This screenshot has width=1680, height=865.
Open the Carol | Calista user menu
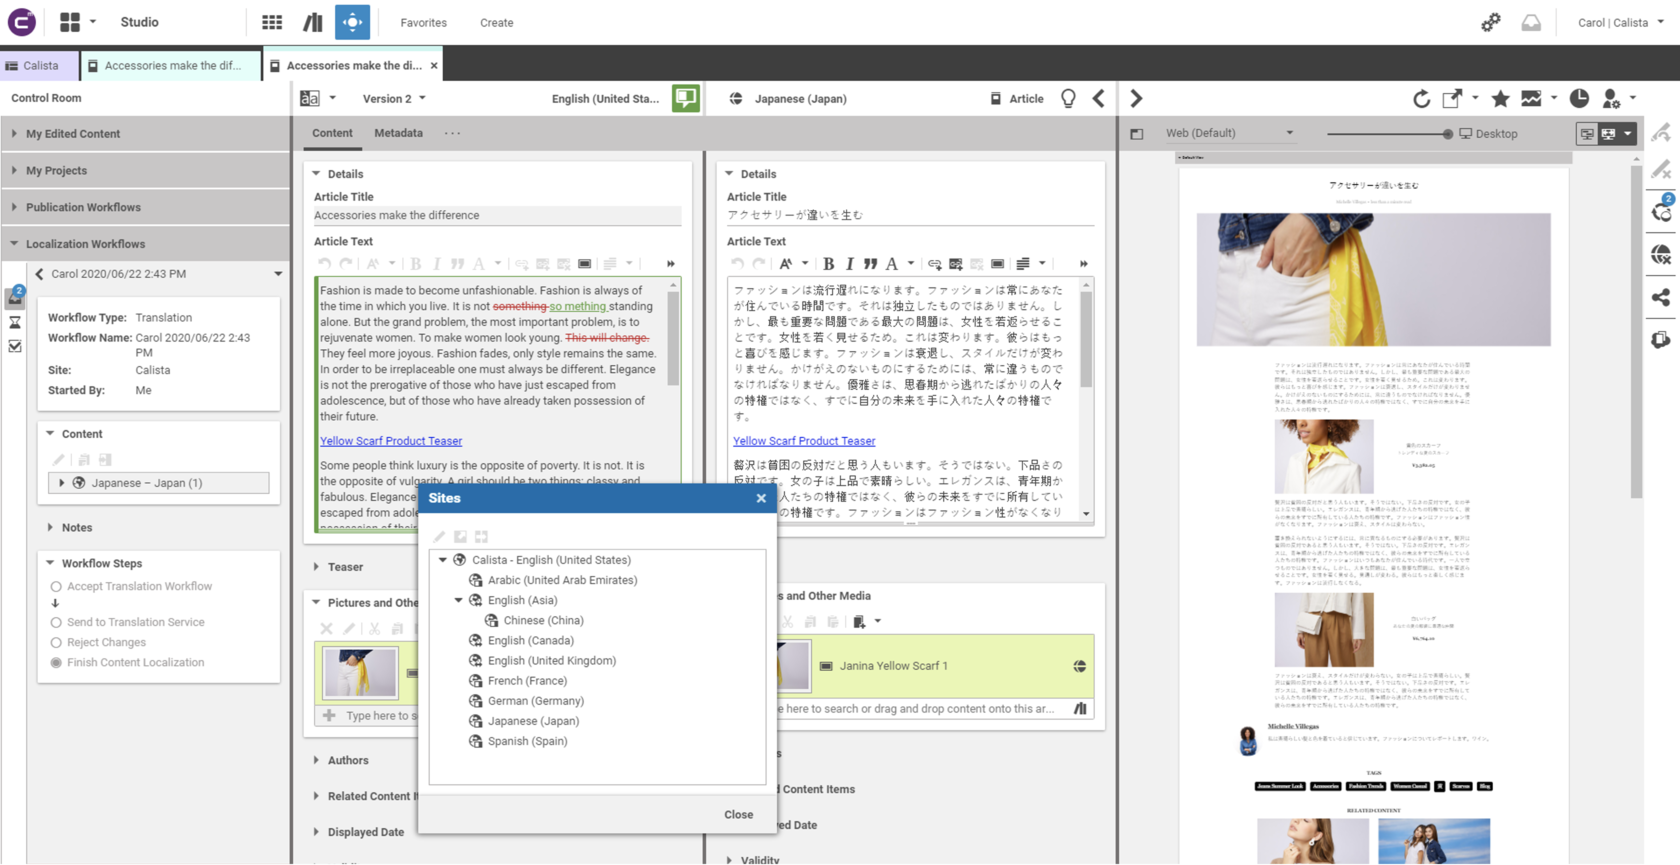click(1620, 22)
